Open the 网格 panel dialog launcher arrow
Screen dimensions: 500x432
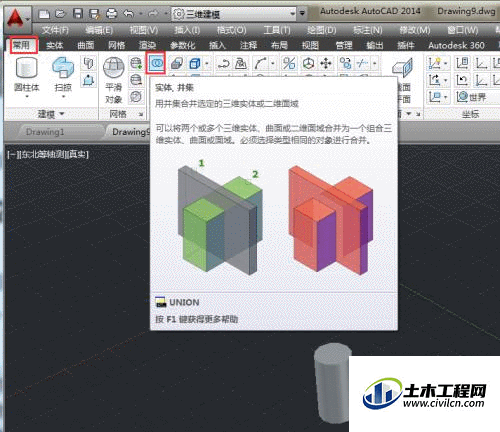[141, 115]
